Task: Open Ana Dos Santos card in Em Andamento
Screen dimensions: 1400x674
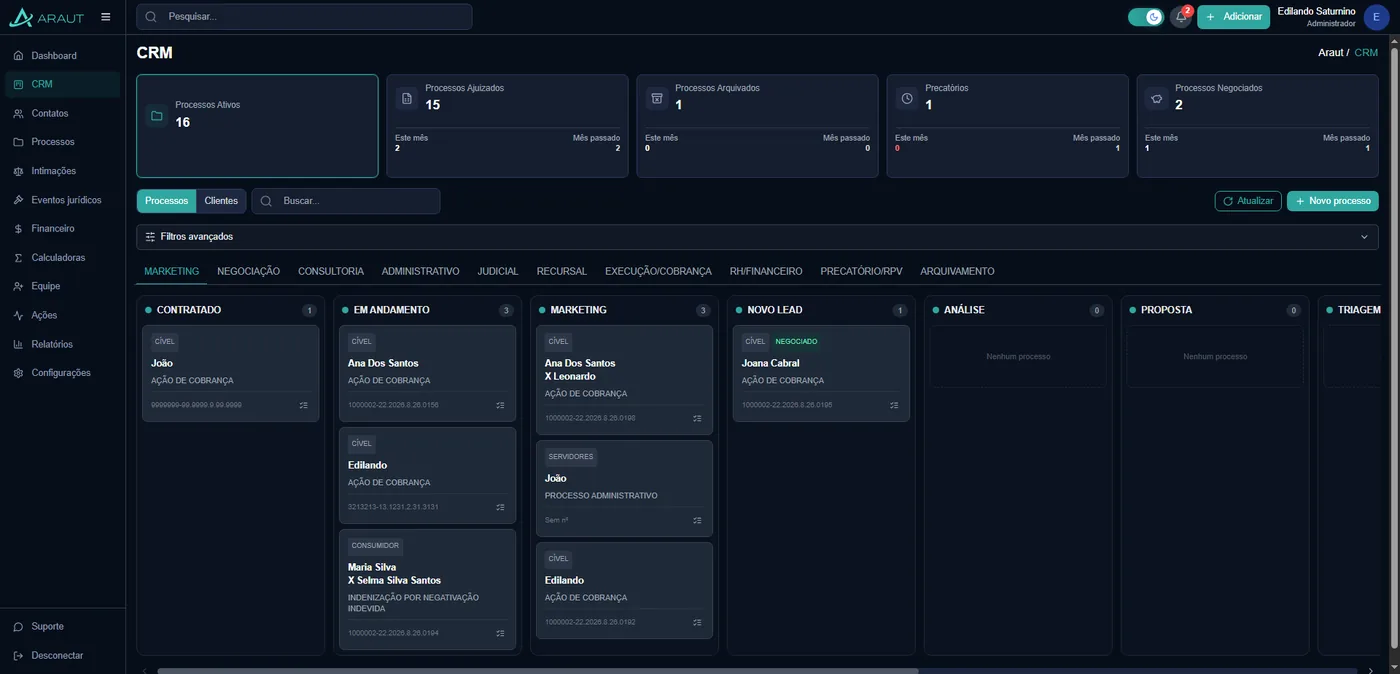Action: coord(427,373)
